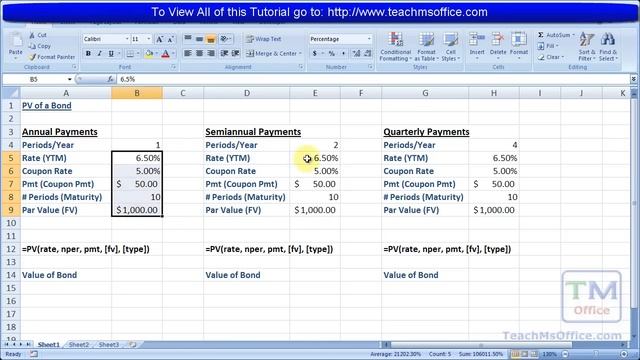Open the AutoSum dropdown arrow
Viewport: 640px width, 360px height.
(573, 35)
